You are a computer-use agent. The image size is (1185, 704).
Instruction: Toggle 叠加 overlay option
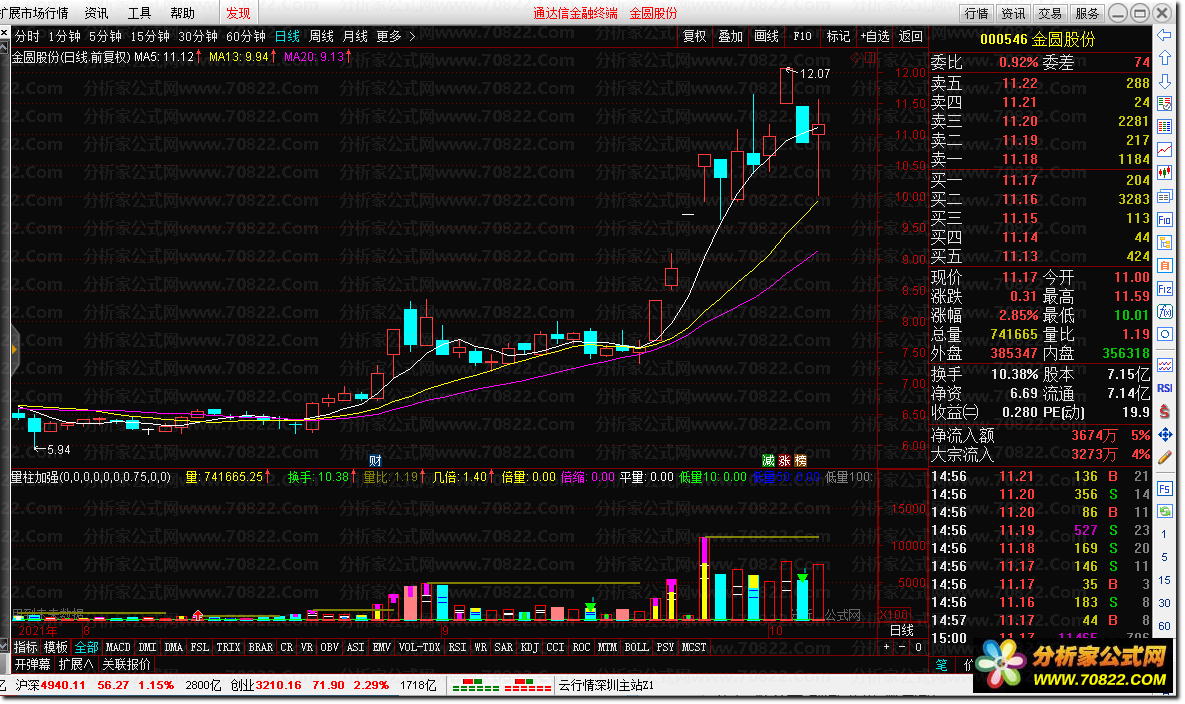click(730, 36)
